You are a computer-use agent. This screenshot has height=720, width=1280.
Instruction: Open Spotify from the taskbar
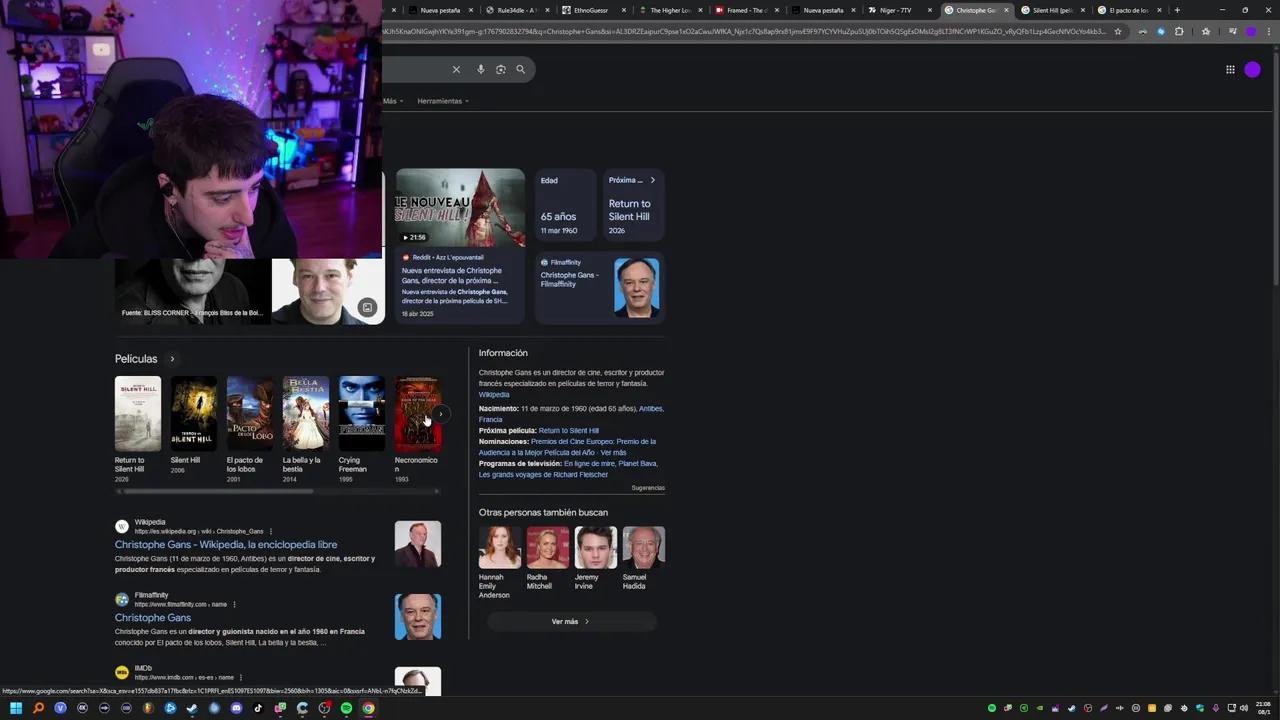[x=346, y=708]
